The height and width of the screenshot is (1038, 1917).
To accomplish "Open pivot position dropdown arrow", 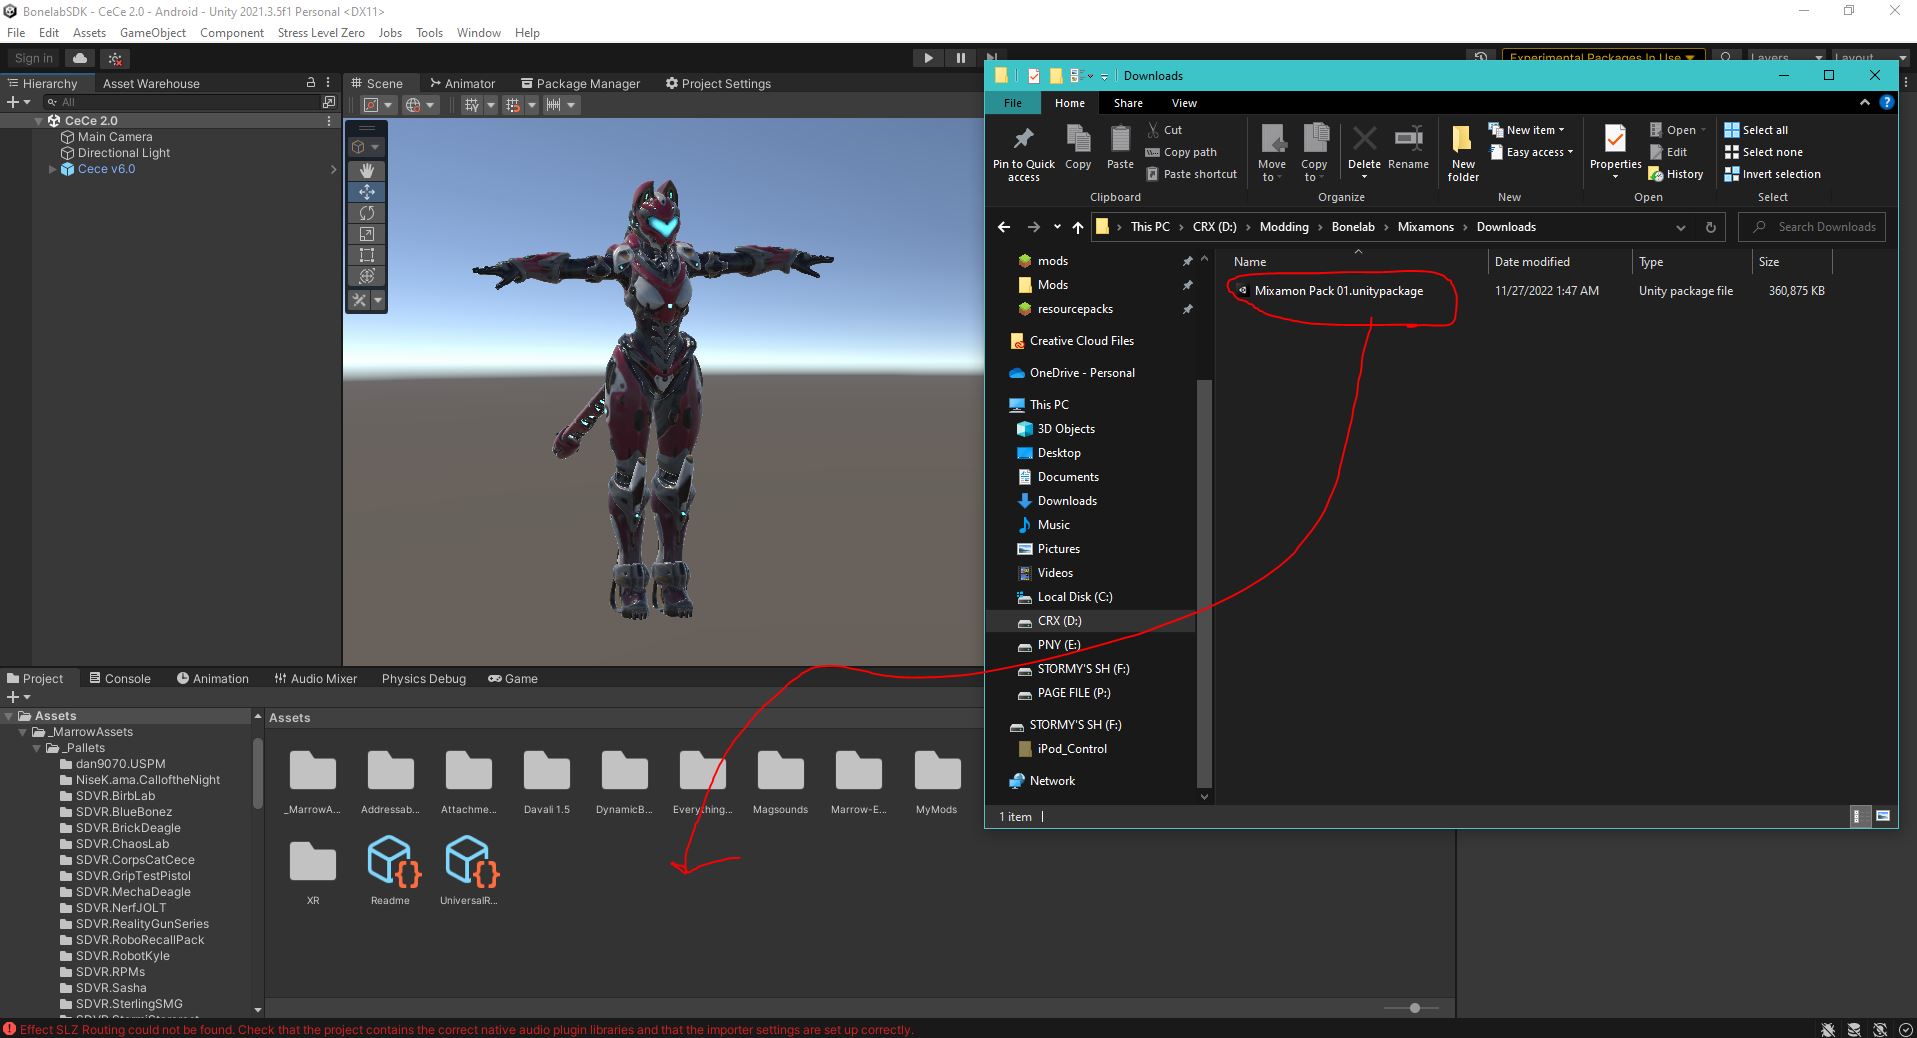I will pos(389,105).
